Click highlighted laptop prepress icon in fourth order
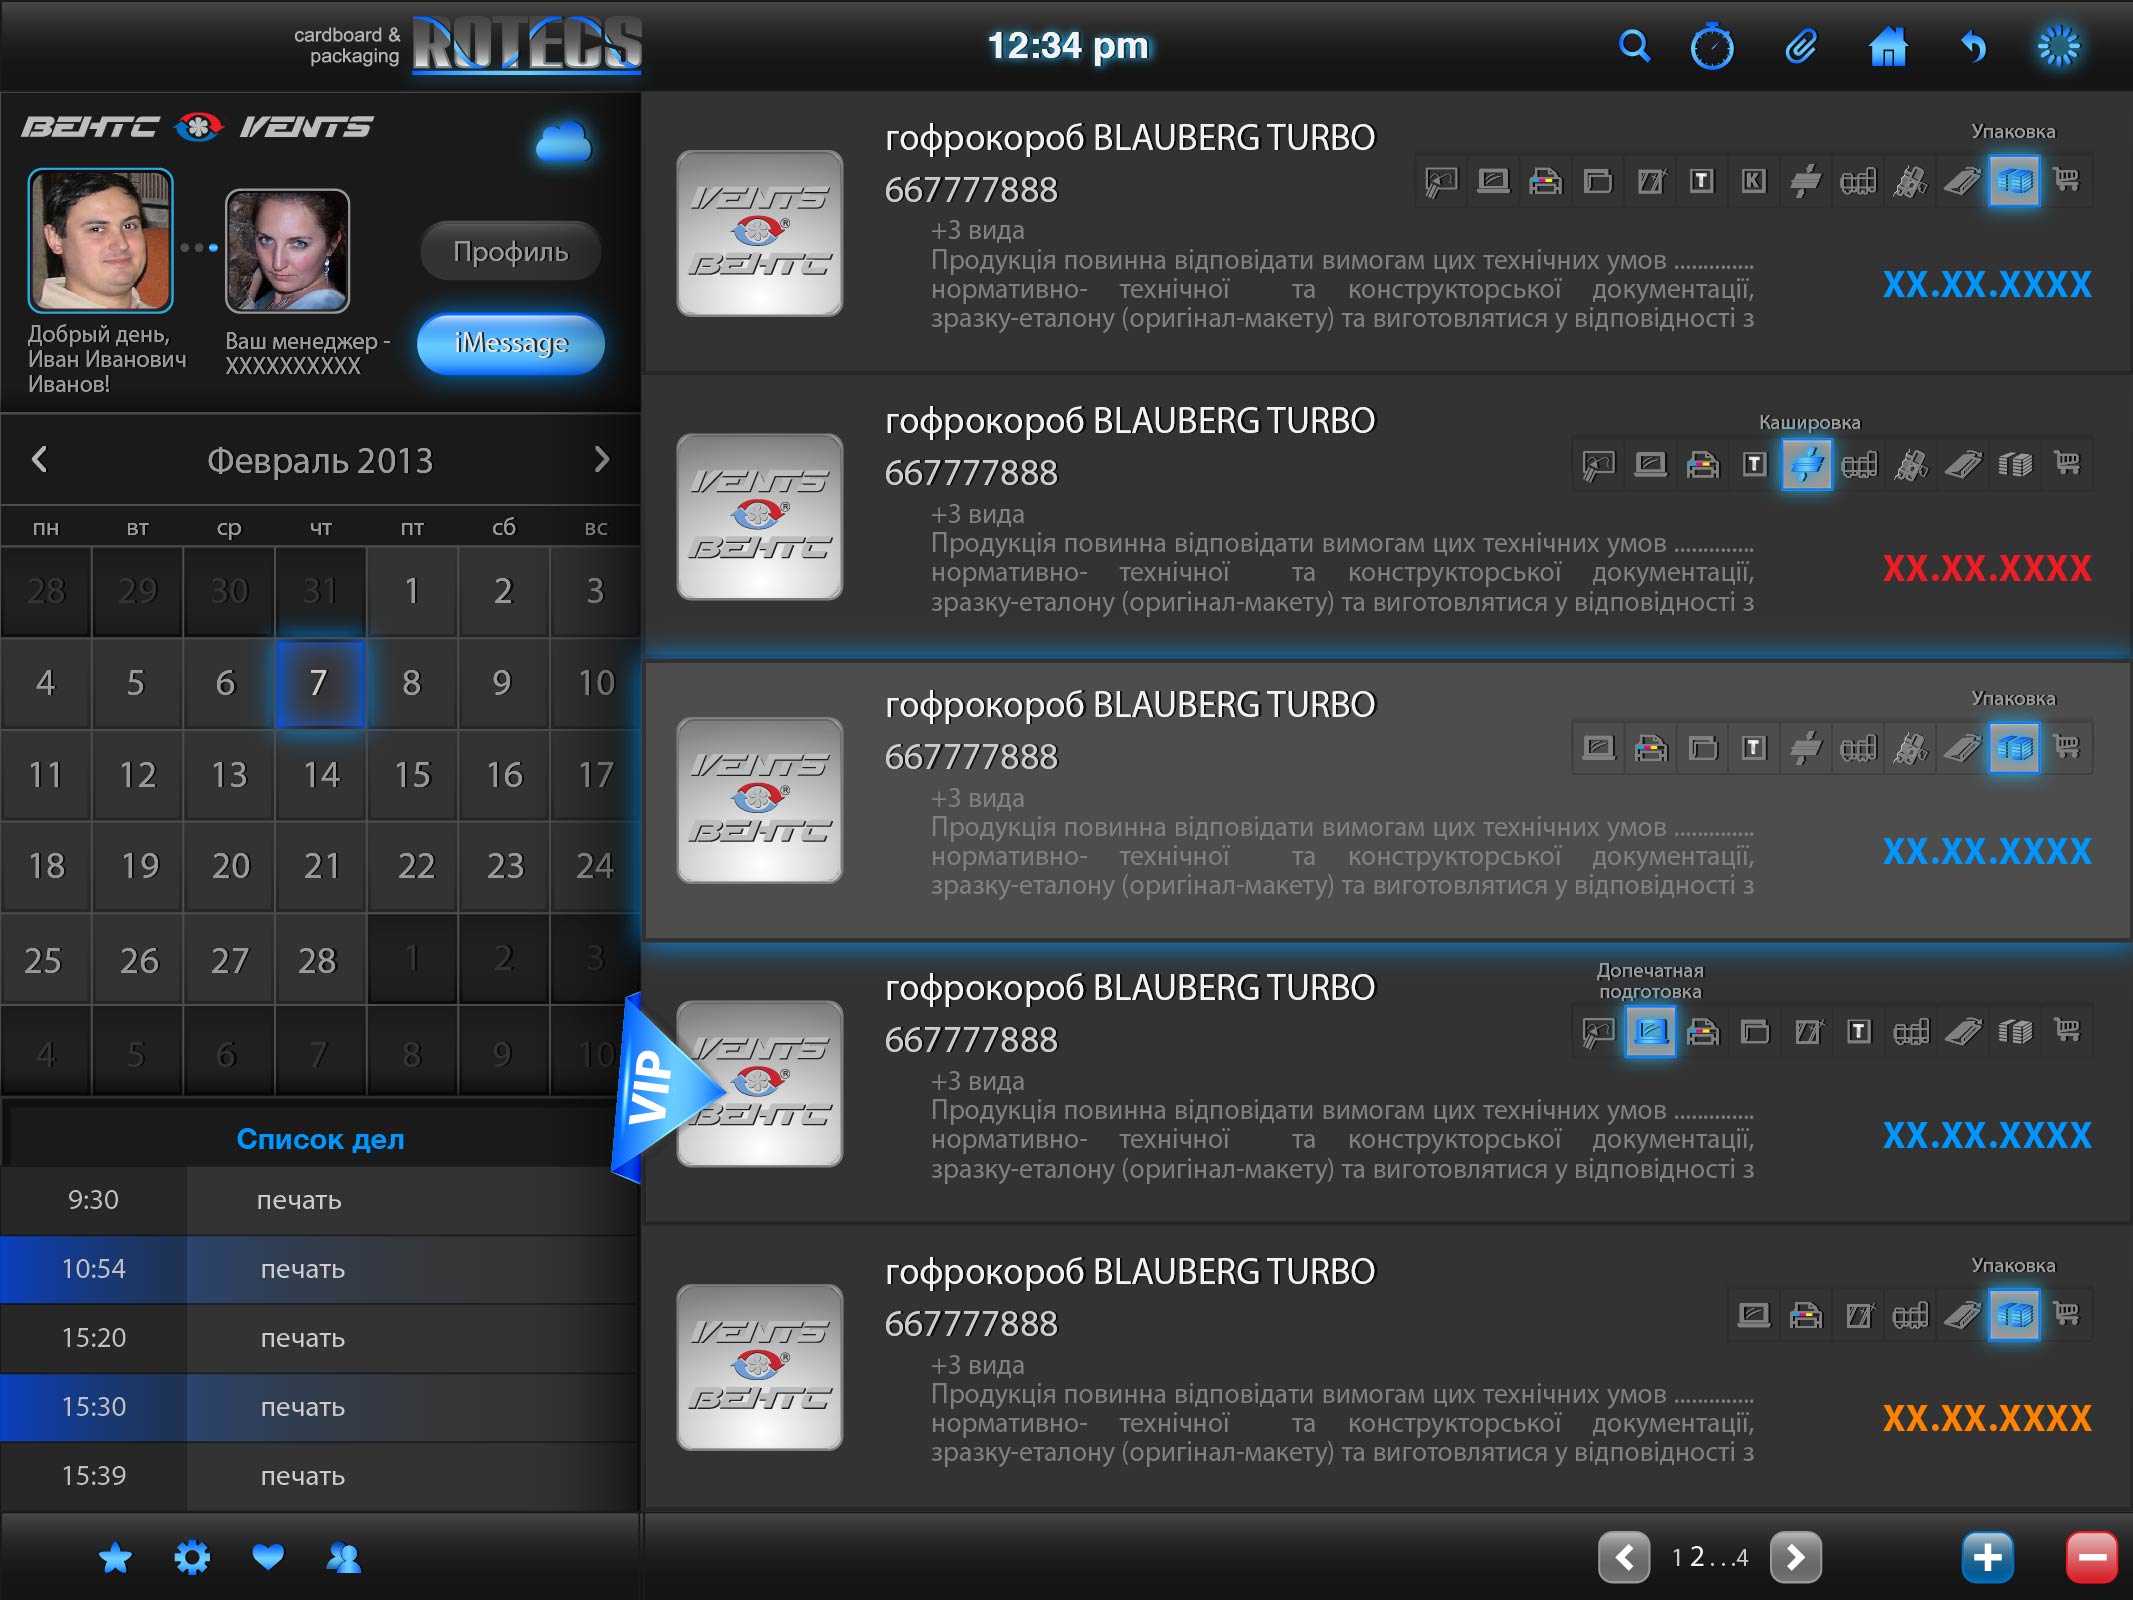This screenshot has height=1600, width=2133. (1650, 1031)
